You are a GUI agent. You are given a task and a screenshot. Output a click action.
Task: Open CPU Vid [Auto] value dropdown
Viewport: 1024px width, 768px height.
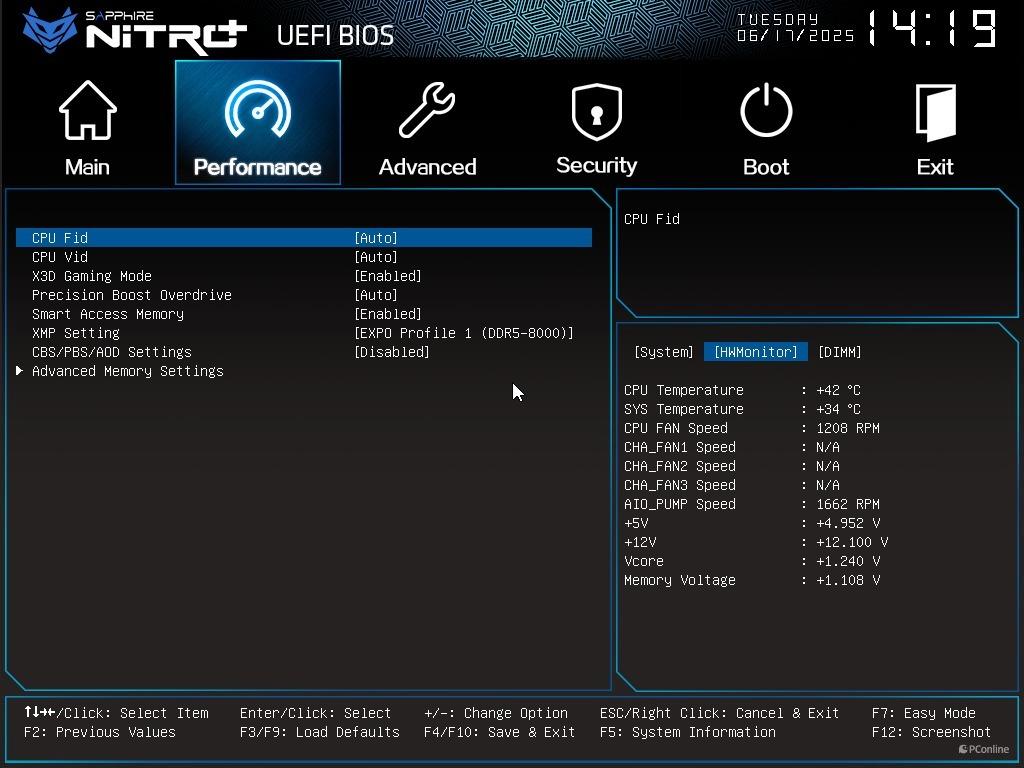click(x=376, y=257)
